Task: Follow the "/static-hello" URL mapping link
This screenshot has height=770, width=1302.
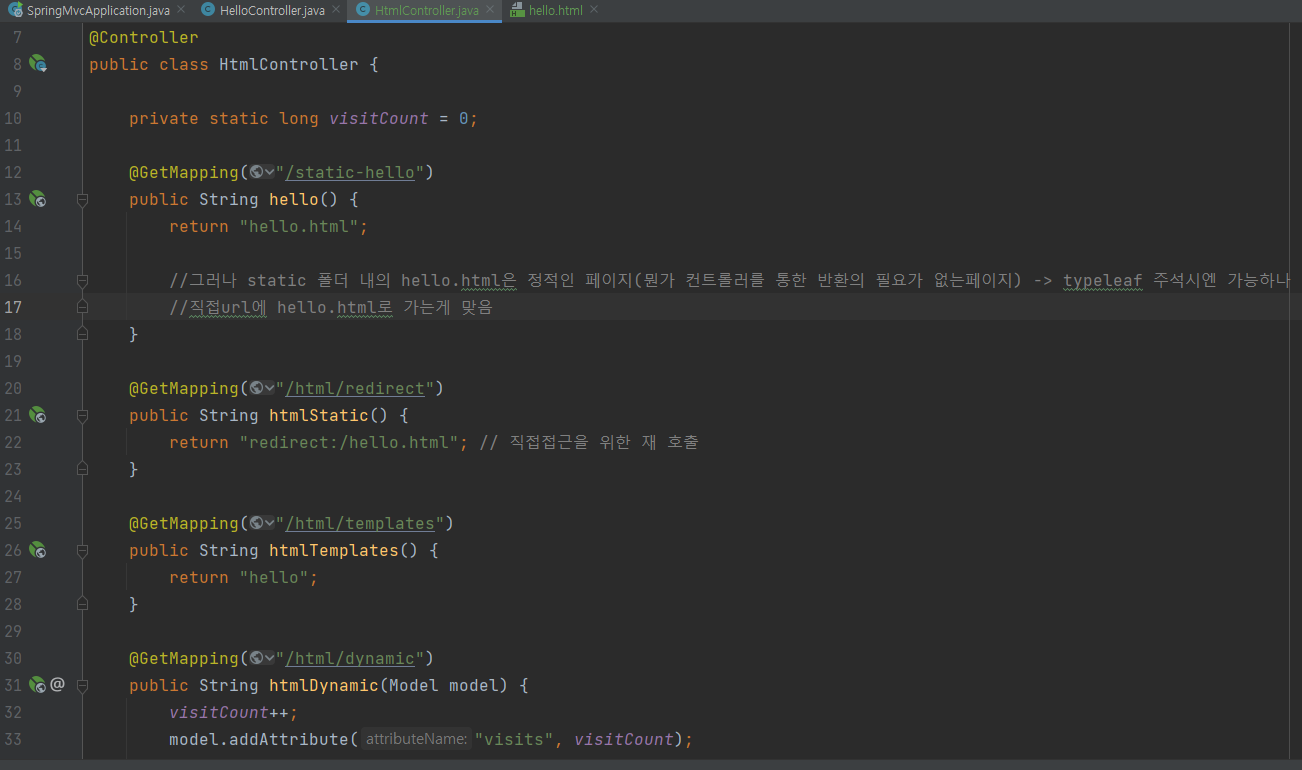Action: 350,172
